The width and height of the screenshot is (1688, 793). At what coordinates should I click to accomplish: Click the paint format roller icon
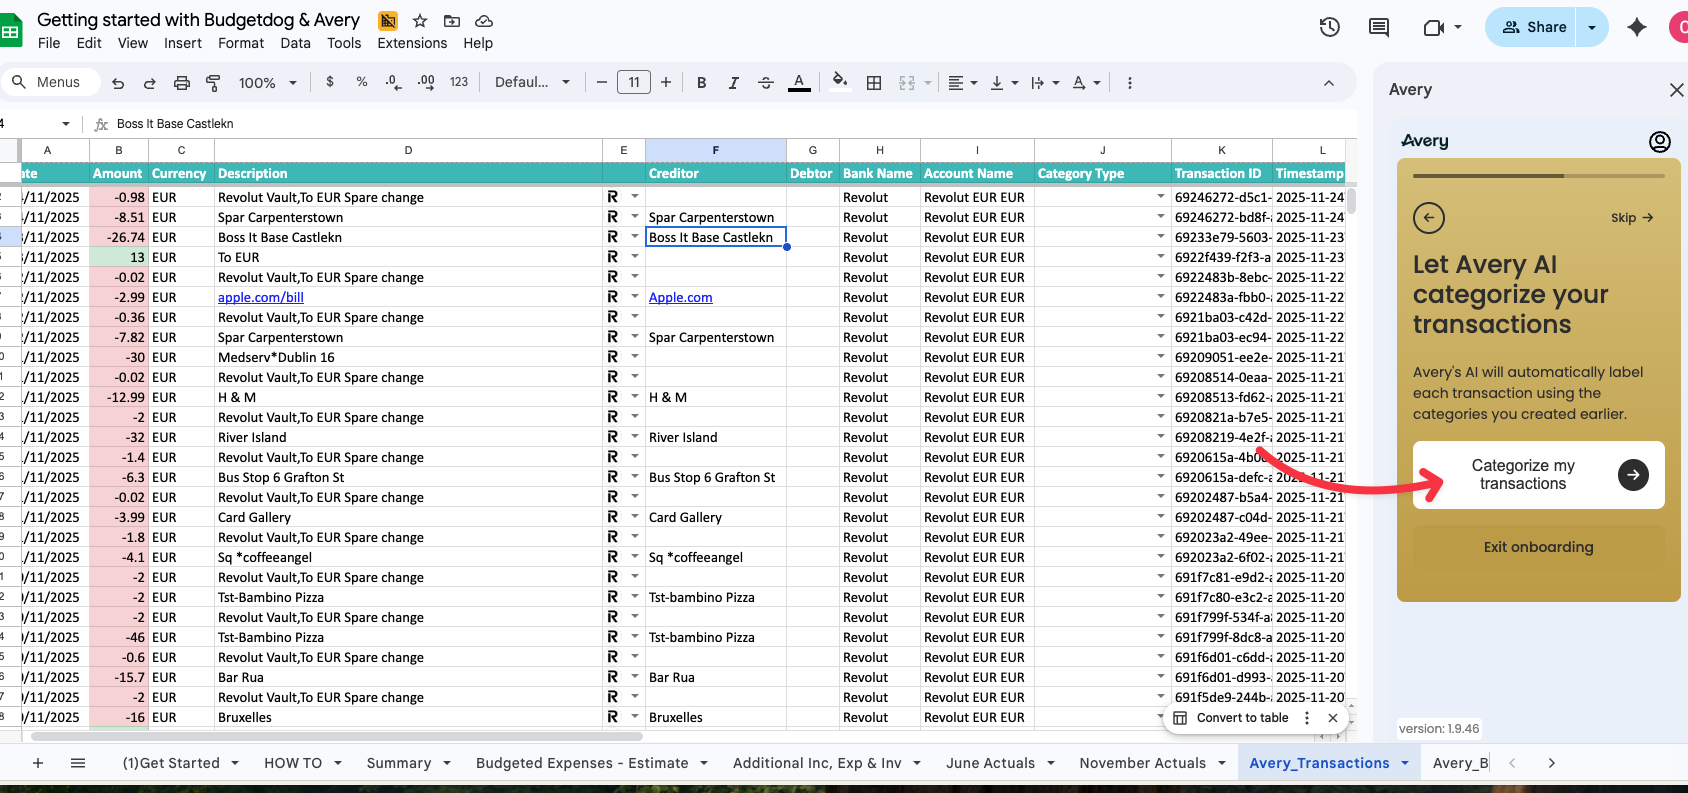click(213, 83)
